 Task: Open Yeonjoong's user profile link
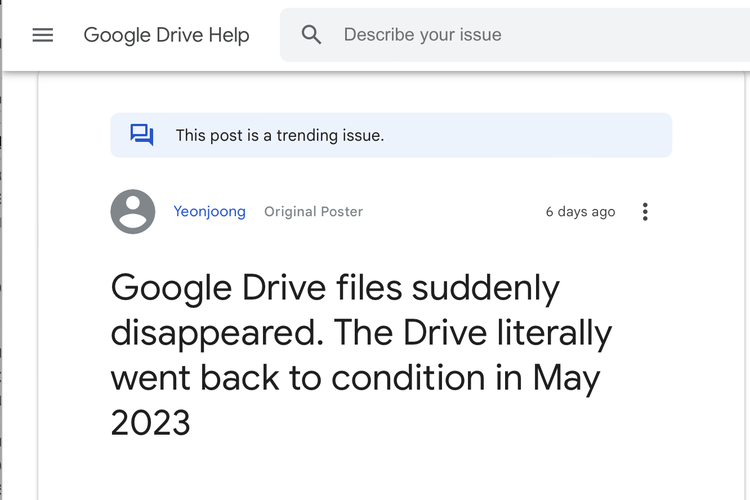coord(210,211)
